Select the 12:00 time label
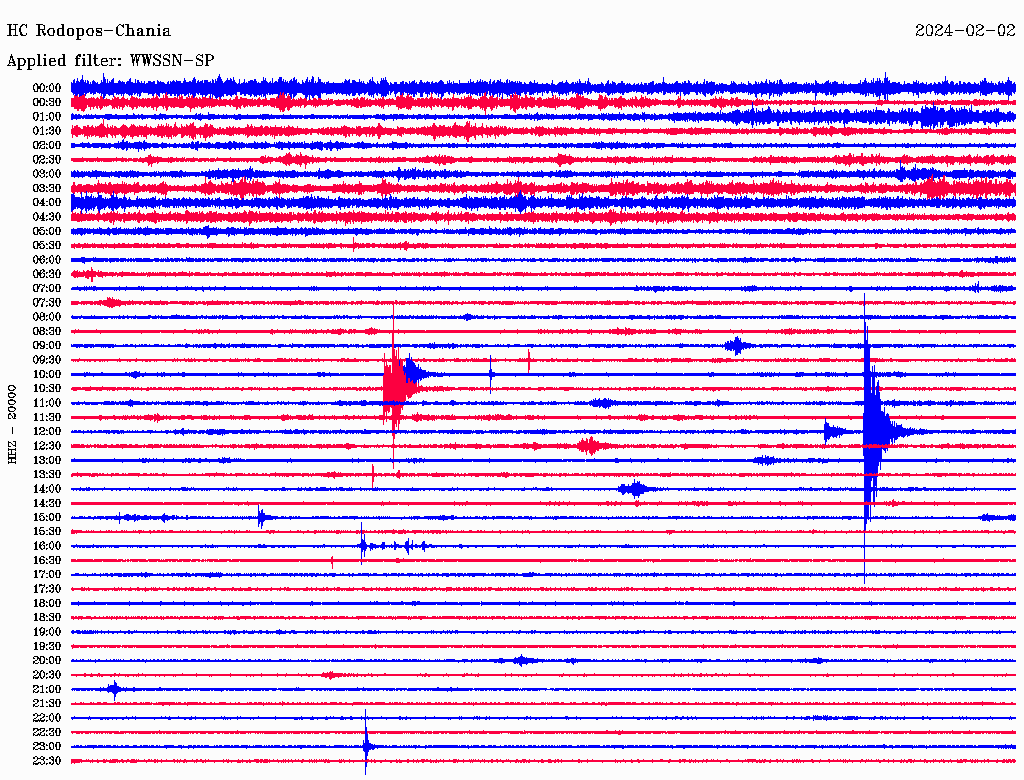The height and width of the screenshot is (780, 1024). click(47, 431)
